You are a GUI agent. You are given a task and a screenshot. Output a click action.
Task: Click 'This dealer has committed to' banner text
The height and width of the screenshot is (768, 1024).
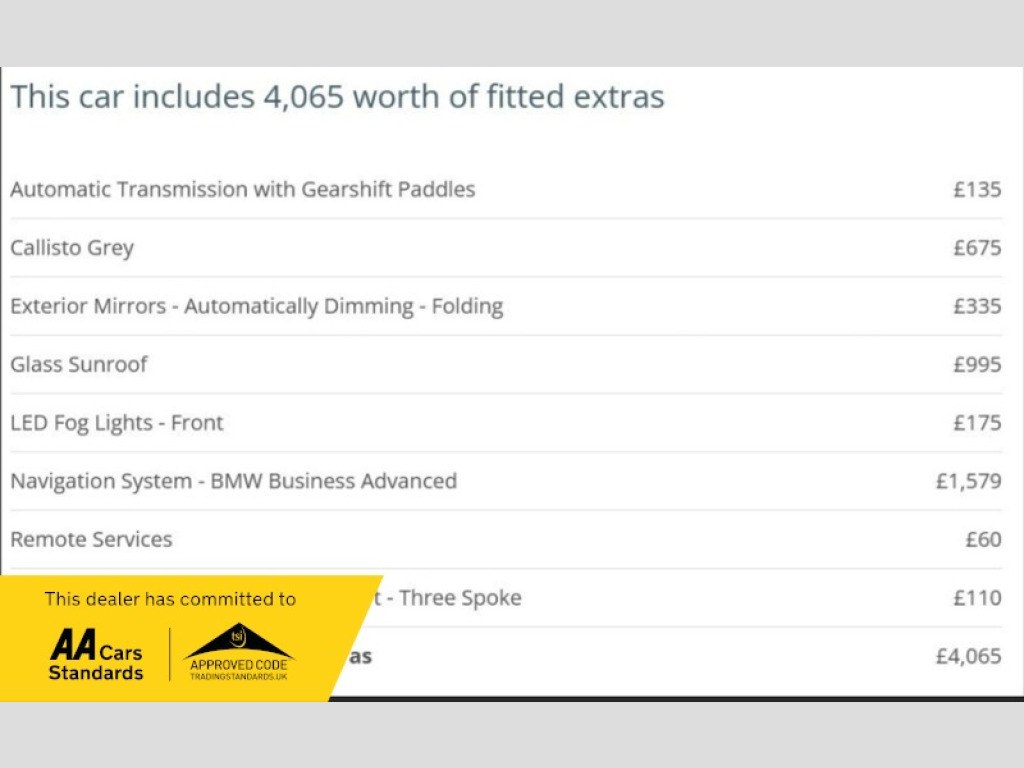[x=170, y=599]
